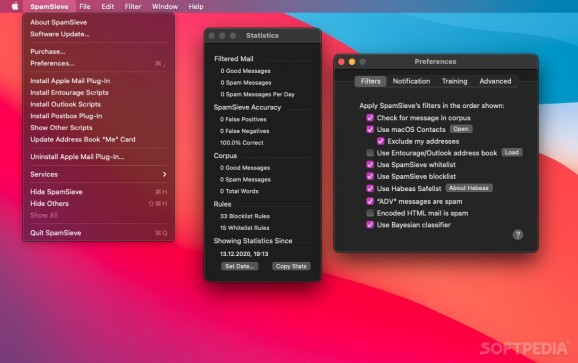This screenshot has height=363, width=578.
Task: Toggle Check for message in corpus
Action: pos(370,118)
